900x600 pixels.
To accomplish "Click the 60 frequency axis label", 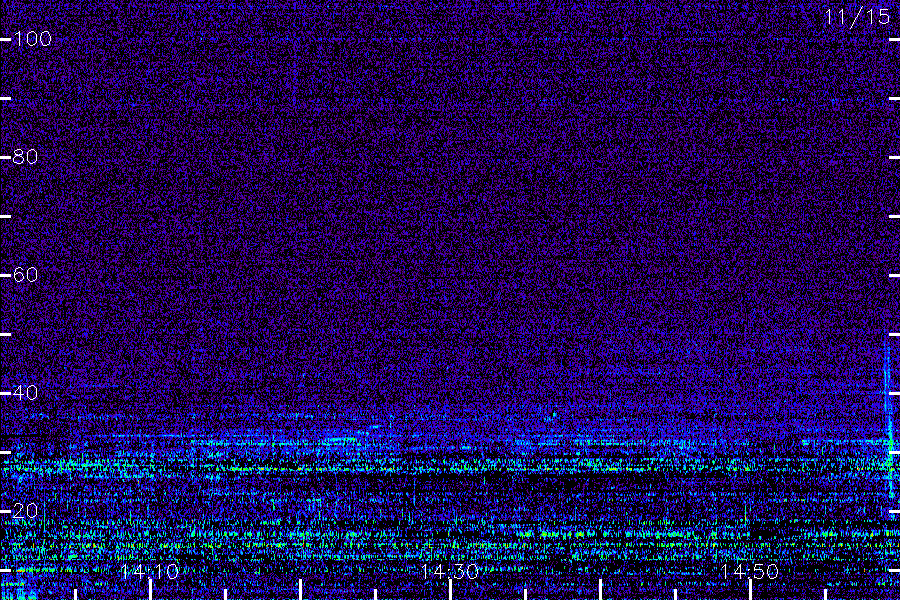I will click(x=25, y=274).
